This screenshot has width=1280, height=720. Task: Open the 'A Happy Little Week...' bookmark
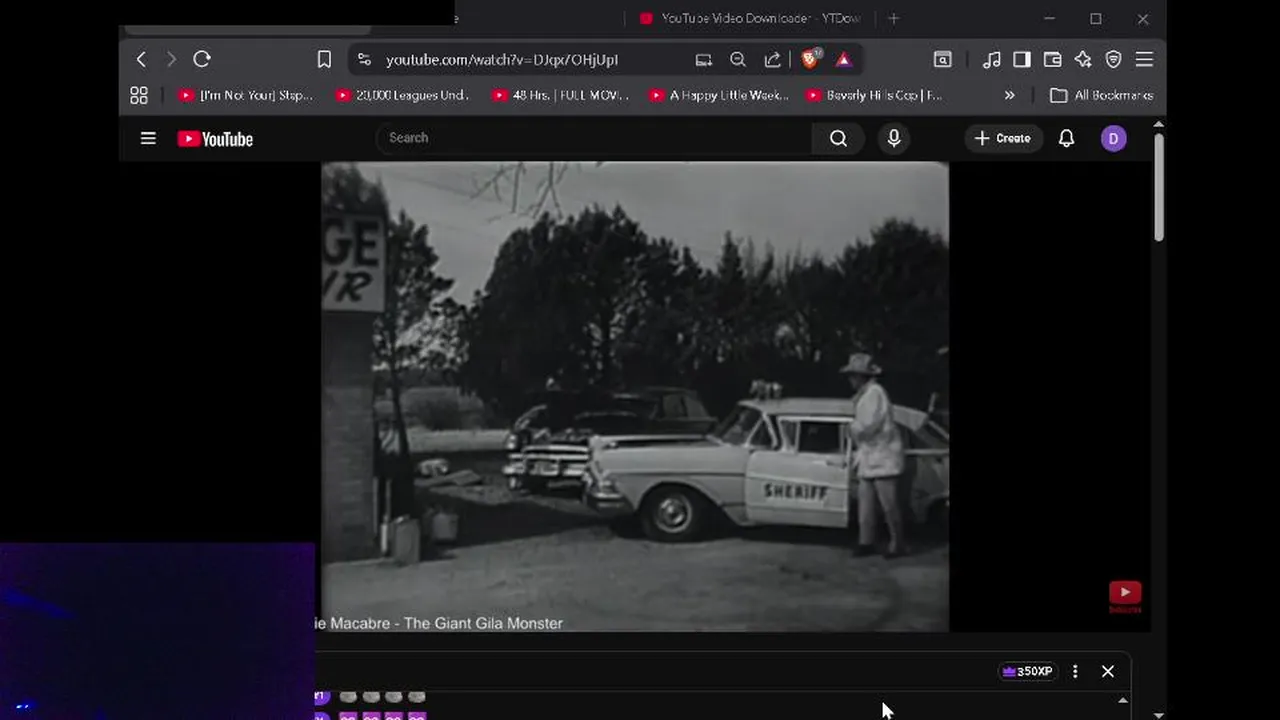pos(718,95)
